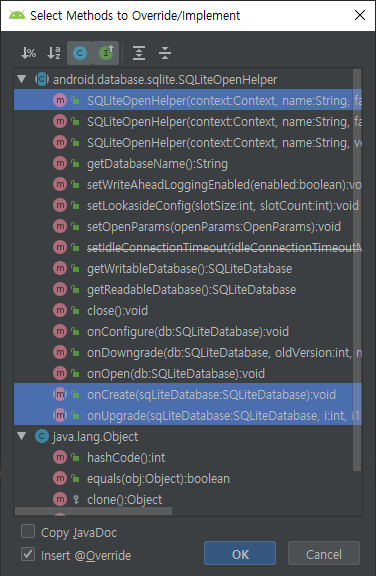Sort methods alphabetically
This screenshot has width=376, height=576.
[x=54, y=53]
